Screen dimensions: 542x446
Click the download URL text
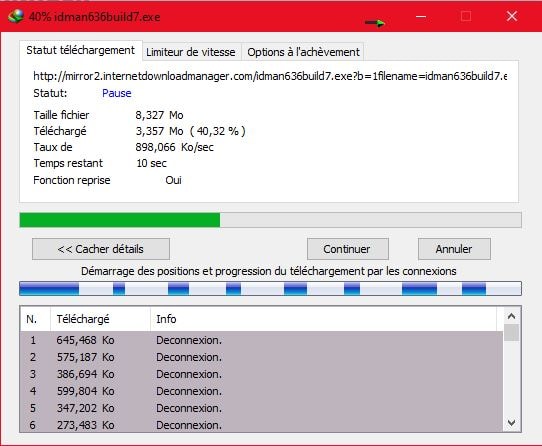(270, 76)
